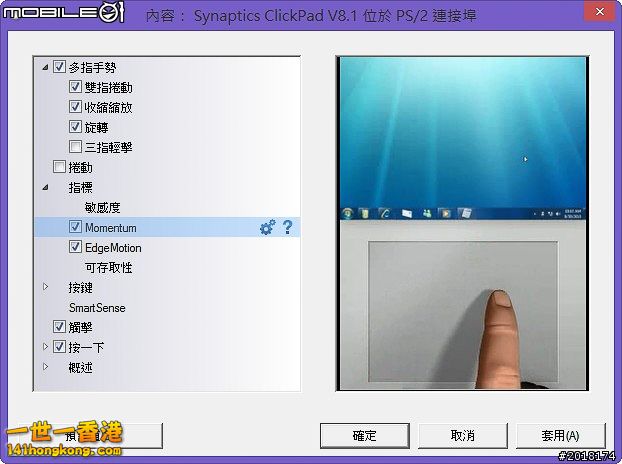The height and width of the screenshot is (464, 622).
Task: Toggle the EdgeMotion checkbox
Action: point(75,247)
